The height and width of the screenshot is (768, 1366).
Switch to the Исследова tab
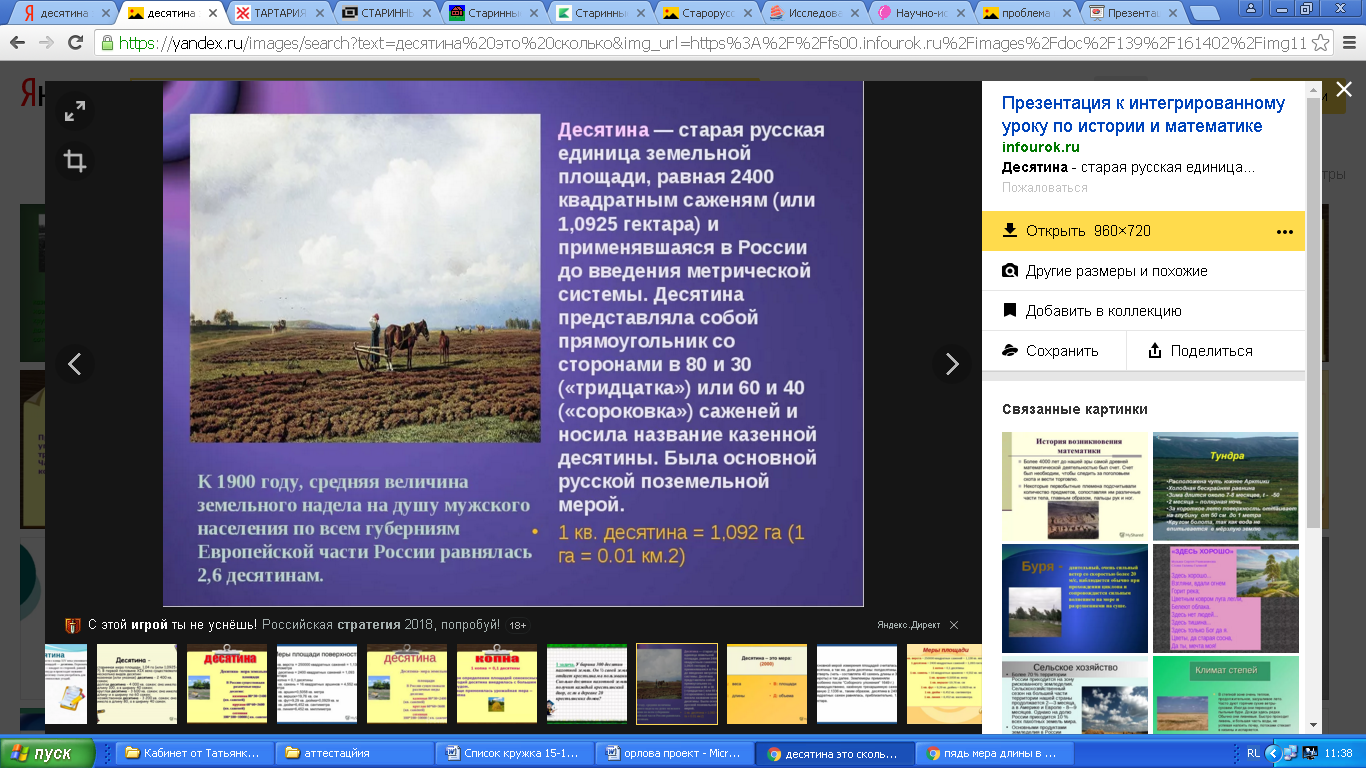(810, 14)
